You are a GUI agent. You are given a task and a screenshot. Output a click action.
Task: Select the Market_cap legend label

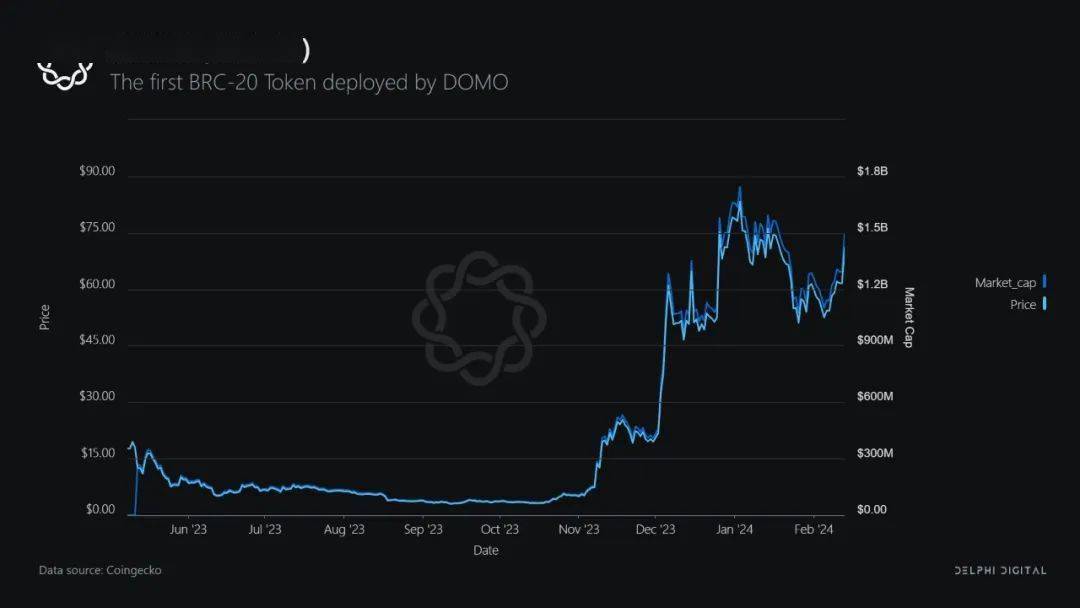pyautogui.click(x=1005, y=282)
